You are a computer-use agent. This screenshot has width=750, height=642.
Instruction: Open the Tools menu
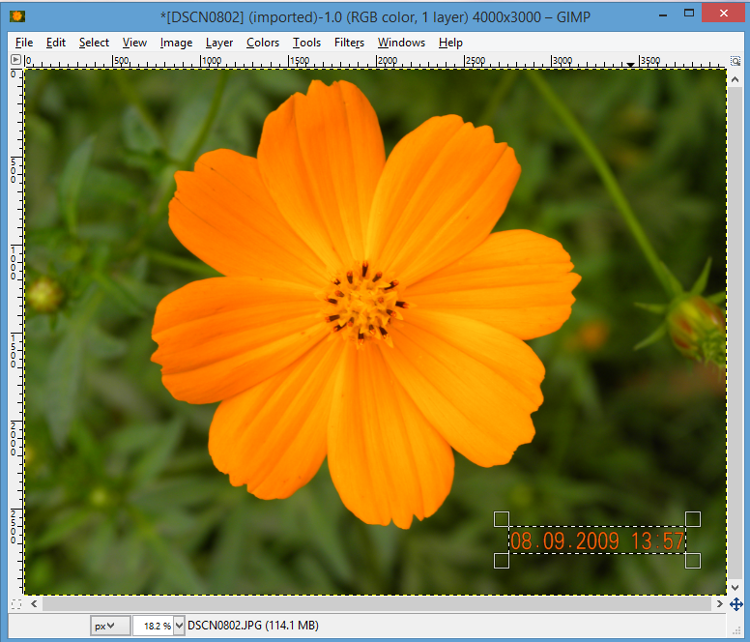(307, 43)
